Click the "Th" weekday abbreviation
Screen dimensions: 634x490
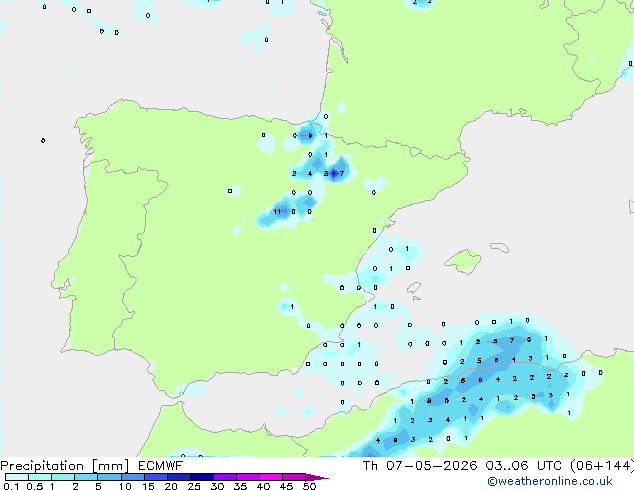(x=370, y=466)
